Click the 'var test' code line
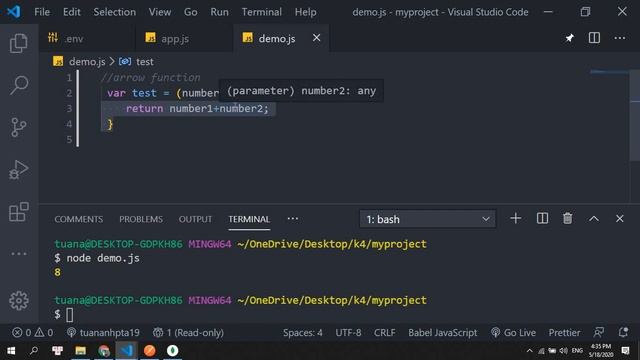 tap(163, 93)
